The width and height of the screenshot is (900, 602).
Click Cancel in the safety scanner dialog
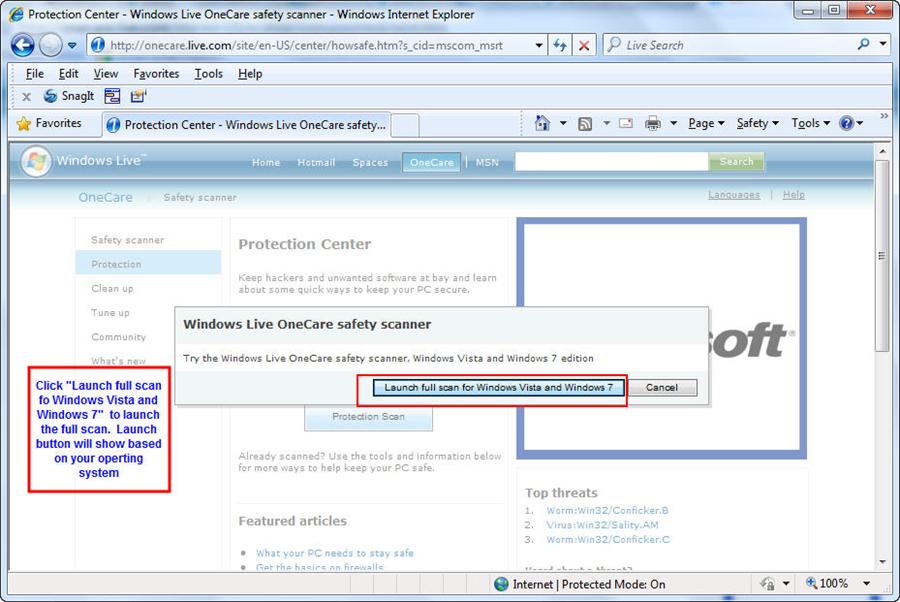pyautogui.click(x=662, y=388)
